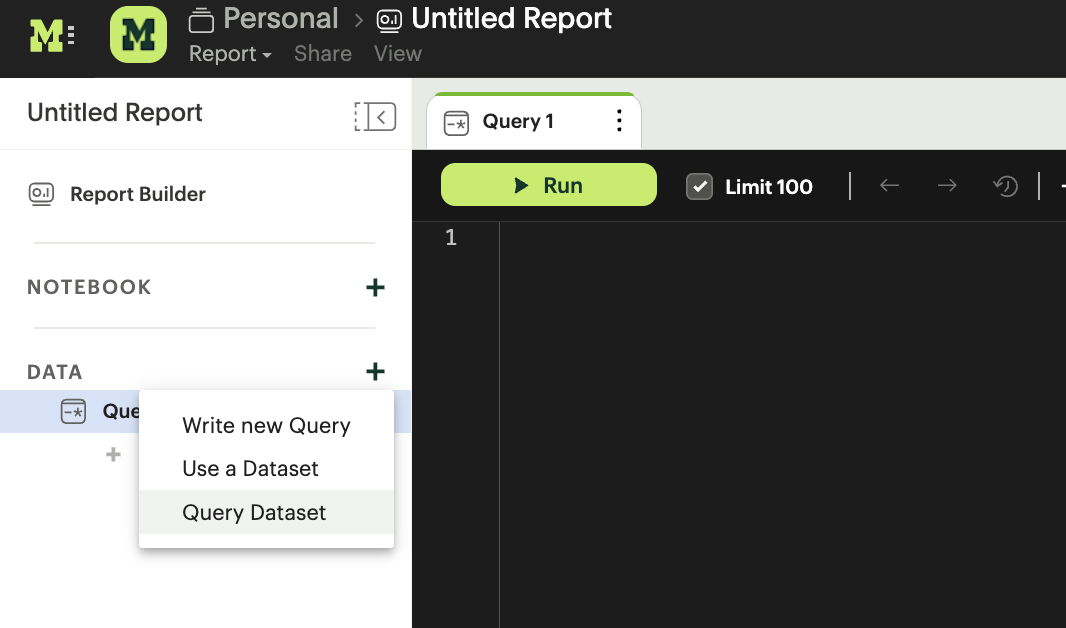Add new data with the DATA plus icon
The image size is (1066, 628).
click(375, 371)
